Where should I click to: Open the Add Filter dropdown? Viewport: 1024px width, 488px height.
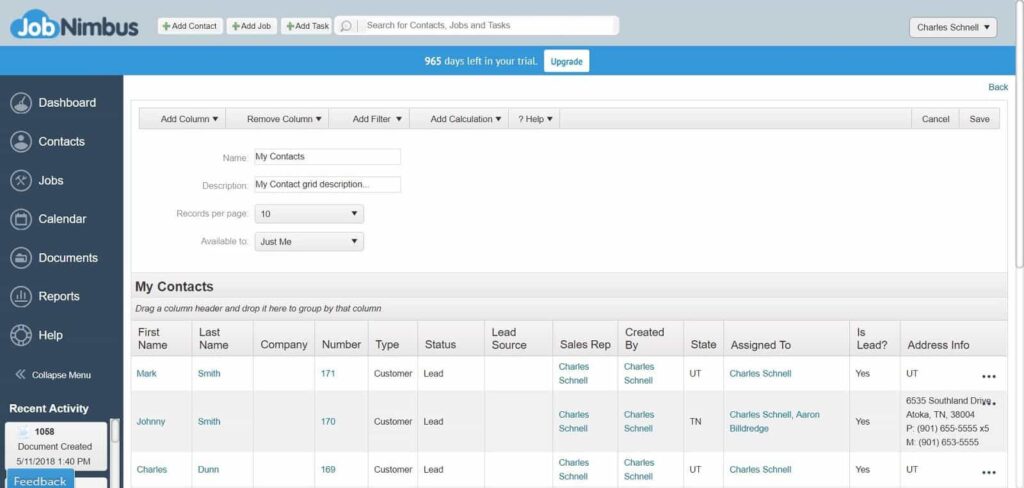pos(377,119)
